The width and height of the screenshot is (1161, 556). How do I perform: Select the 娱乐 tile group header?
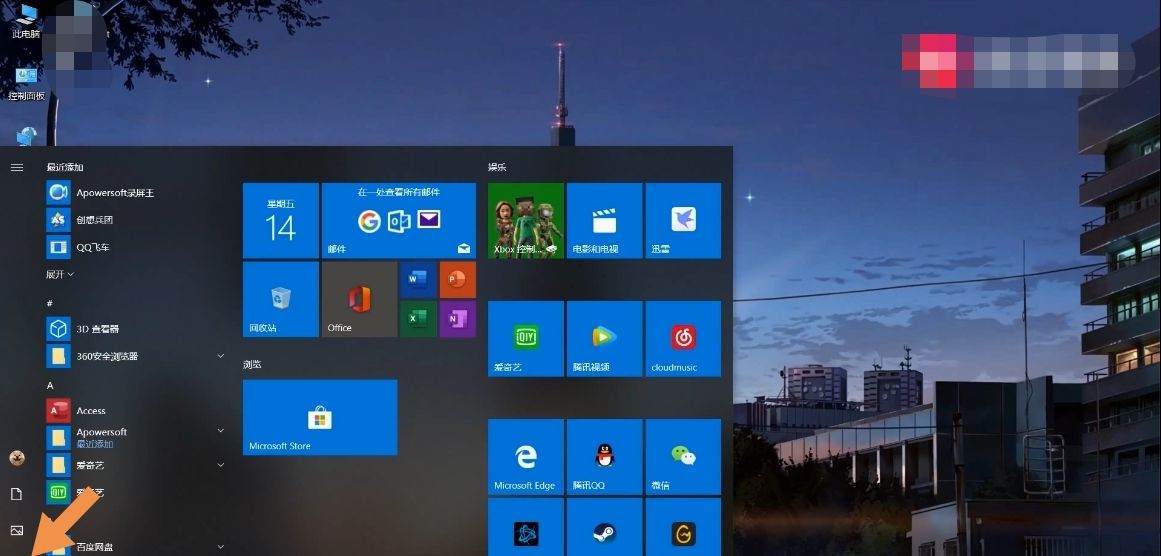click(x=498, y=167)
